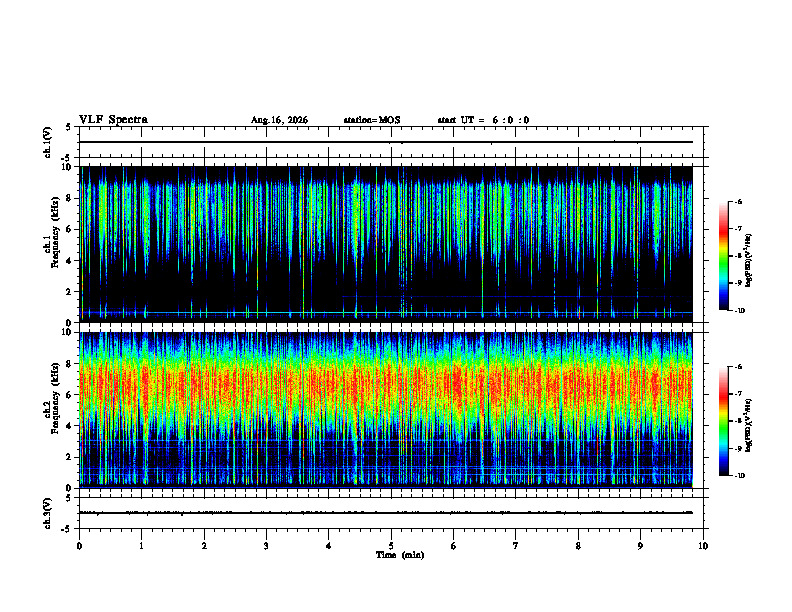Click the "VLF Spectra" title text

pos(113,120)
